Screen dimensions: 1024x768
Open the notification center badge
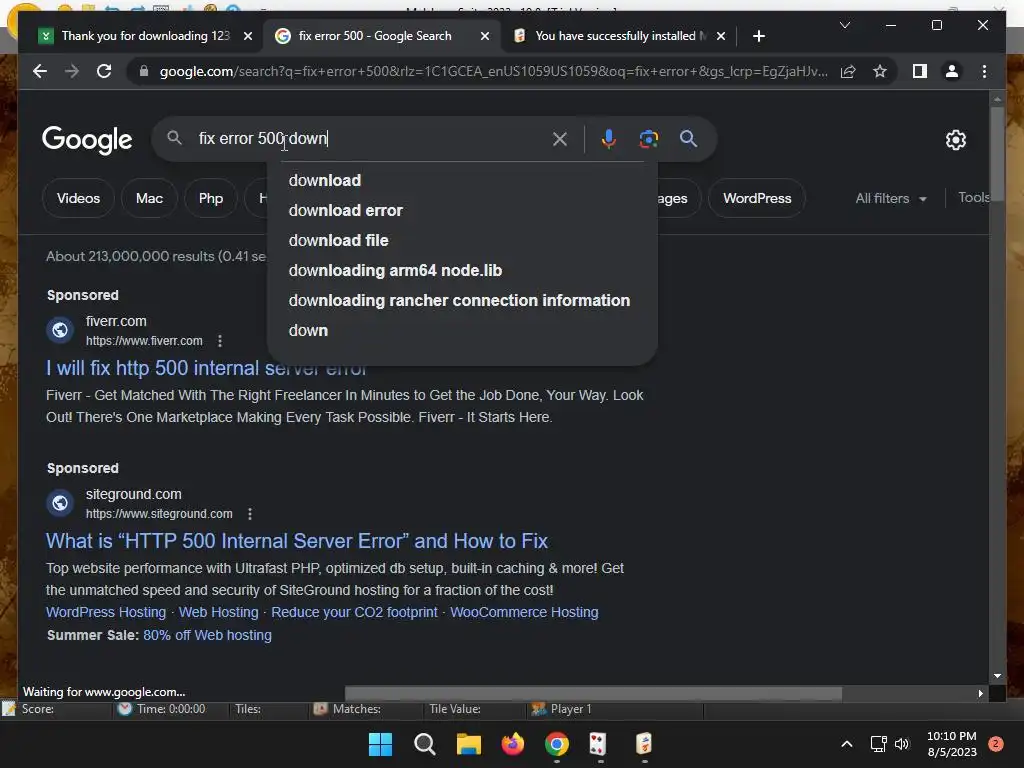point(995,744)
